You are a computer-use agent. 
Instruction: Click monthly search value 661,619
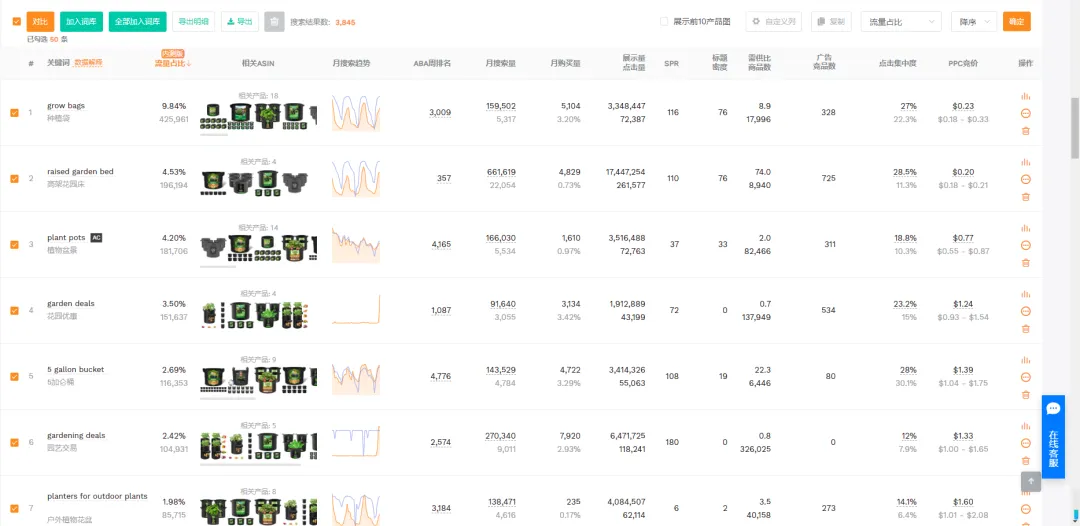point(501,172)
